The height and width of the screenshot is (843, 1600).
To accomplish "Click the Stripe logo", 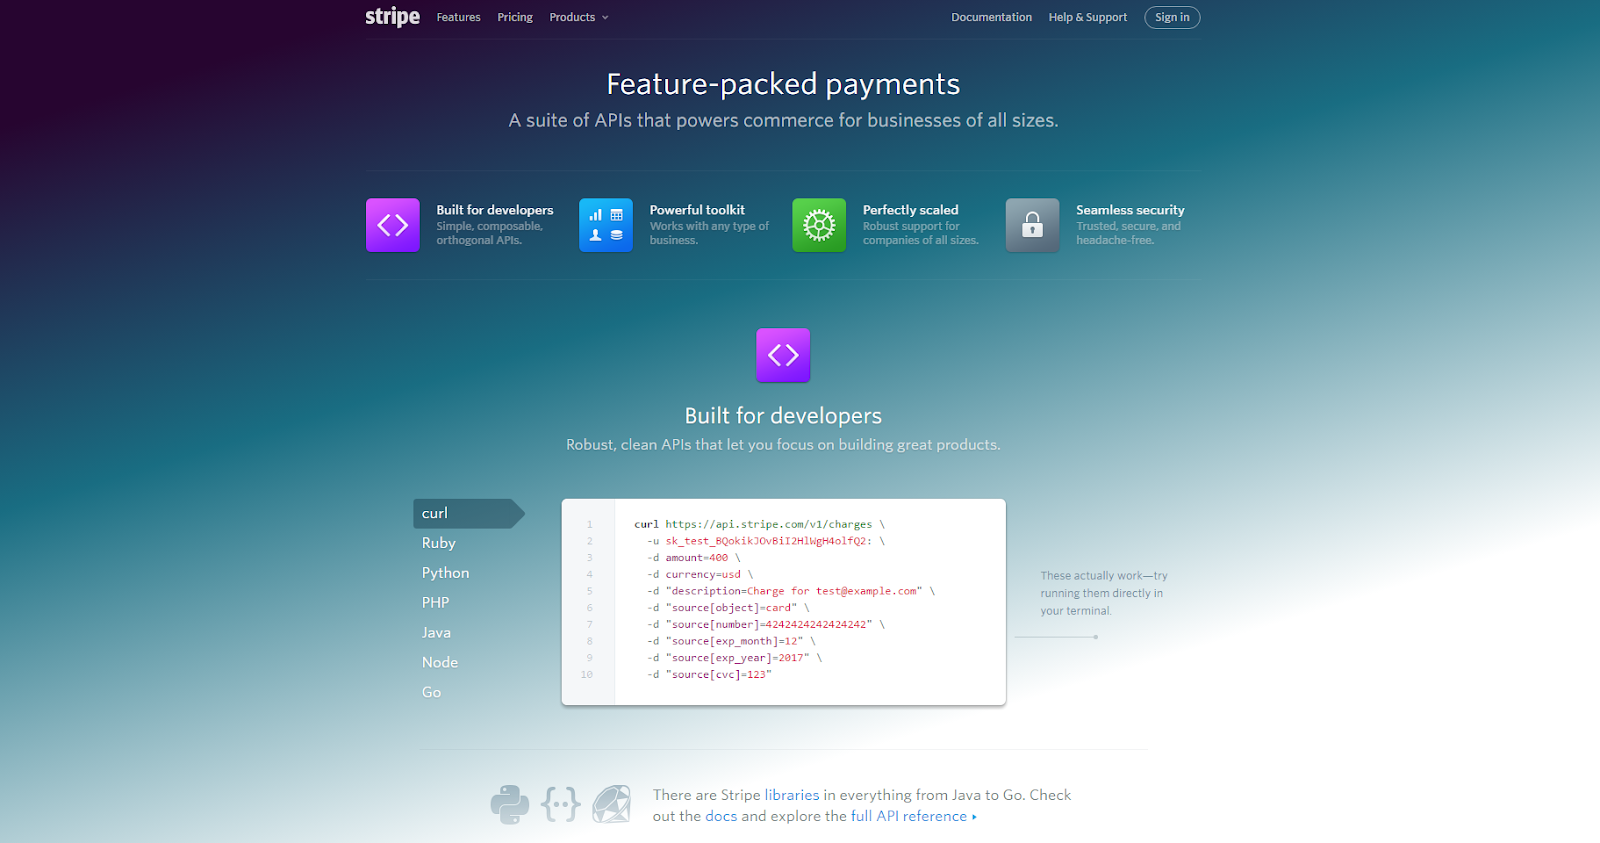I will pos(392,17).
